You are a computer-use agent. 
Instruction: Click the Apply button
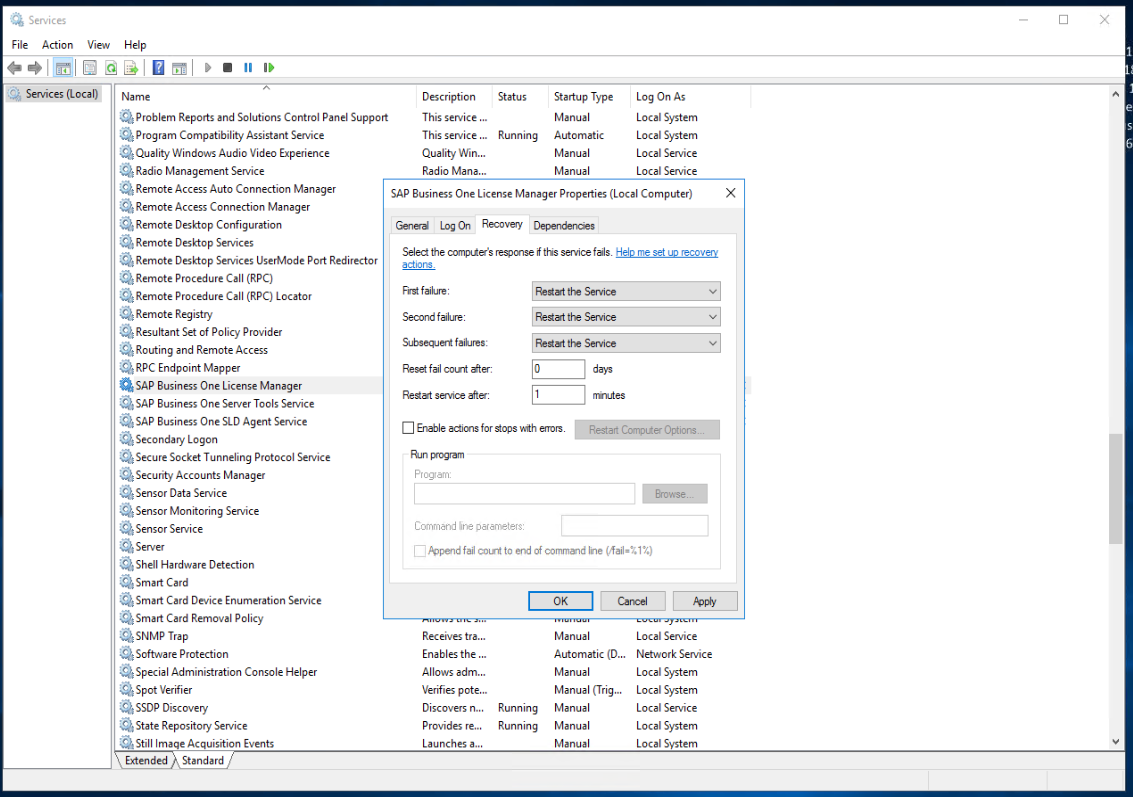[705, 601]
